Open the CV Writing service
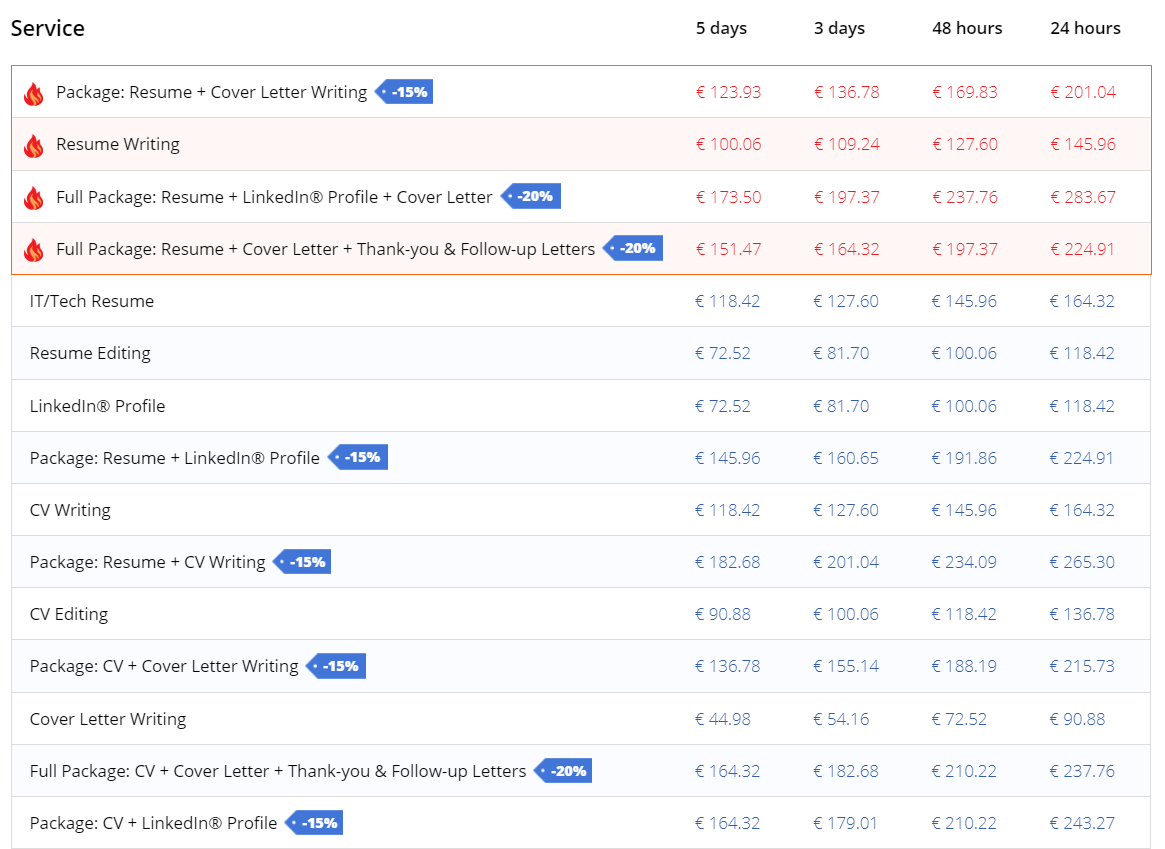This screenshot has width=1165, height=849. tap(70, 510)
